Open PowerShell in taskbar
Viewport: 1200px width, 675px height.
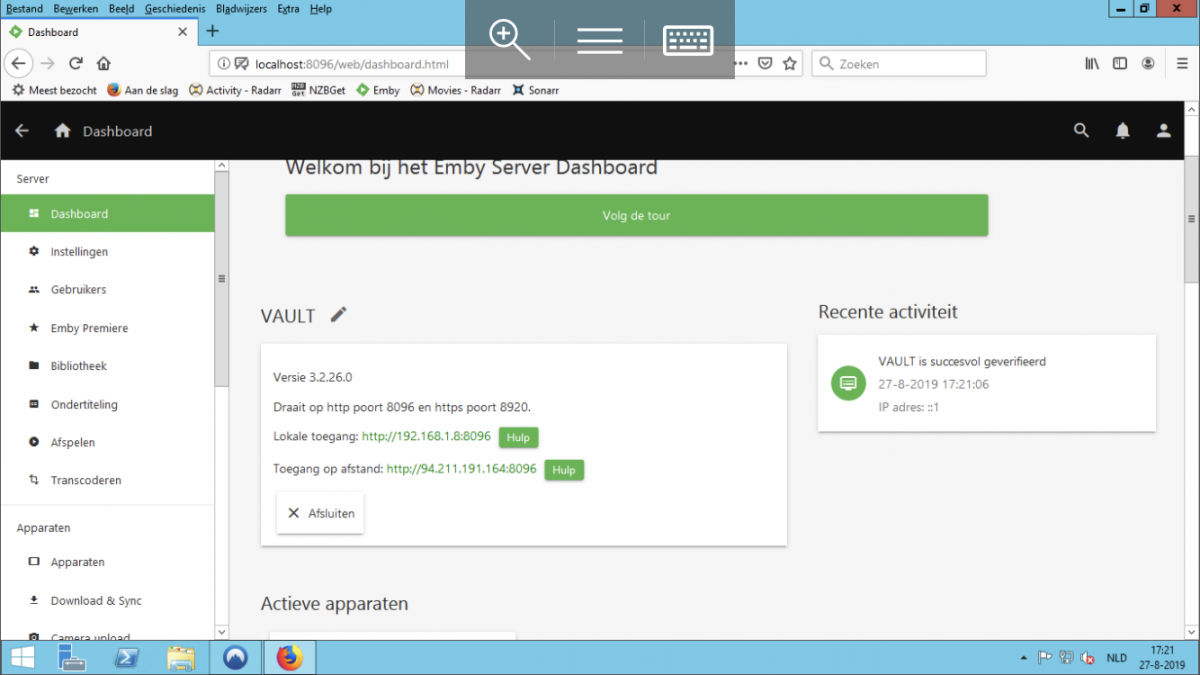[127, 657]
